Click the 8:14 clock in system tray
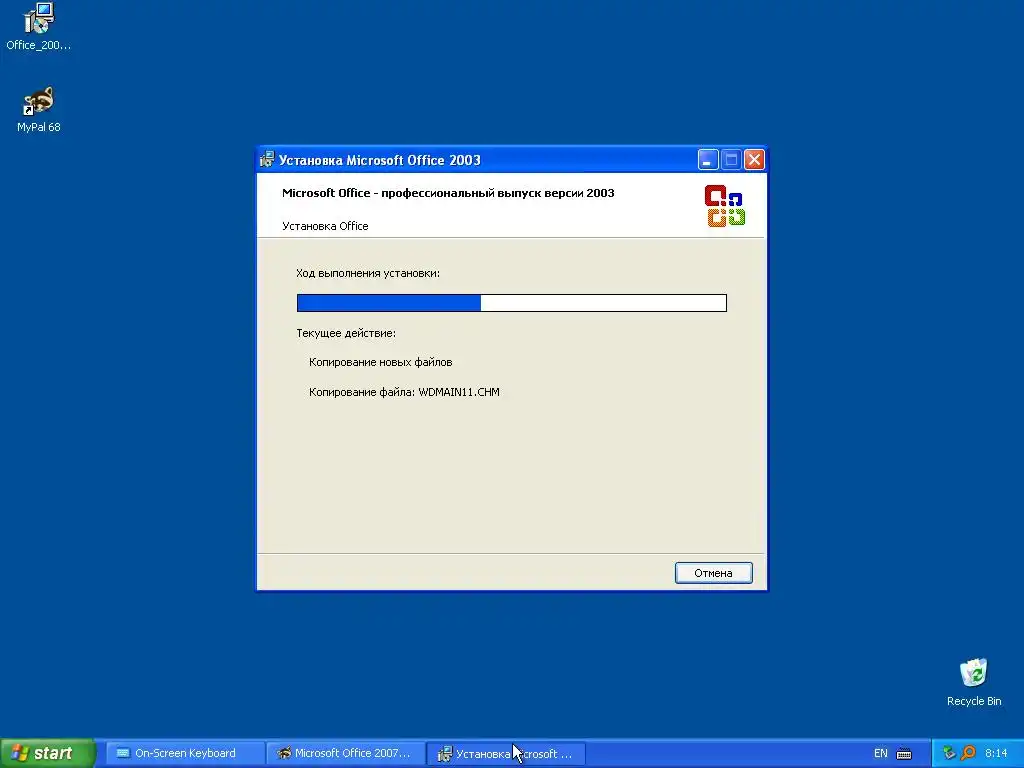Screen dimensions: 1024x768 pos(996,753)
